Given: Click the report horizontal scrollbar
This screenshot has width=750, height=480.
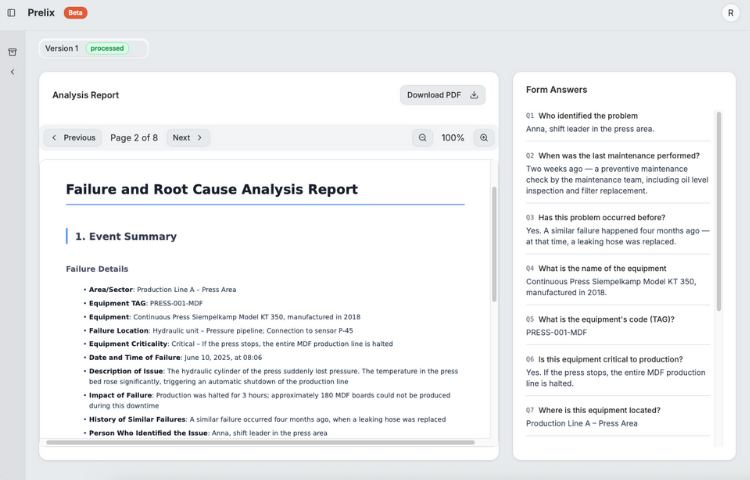Looking at the screenshot, I should click(x=261, y=442).
